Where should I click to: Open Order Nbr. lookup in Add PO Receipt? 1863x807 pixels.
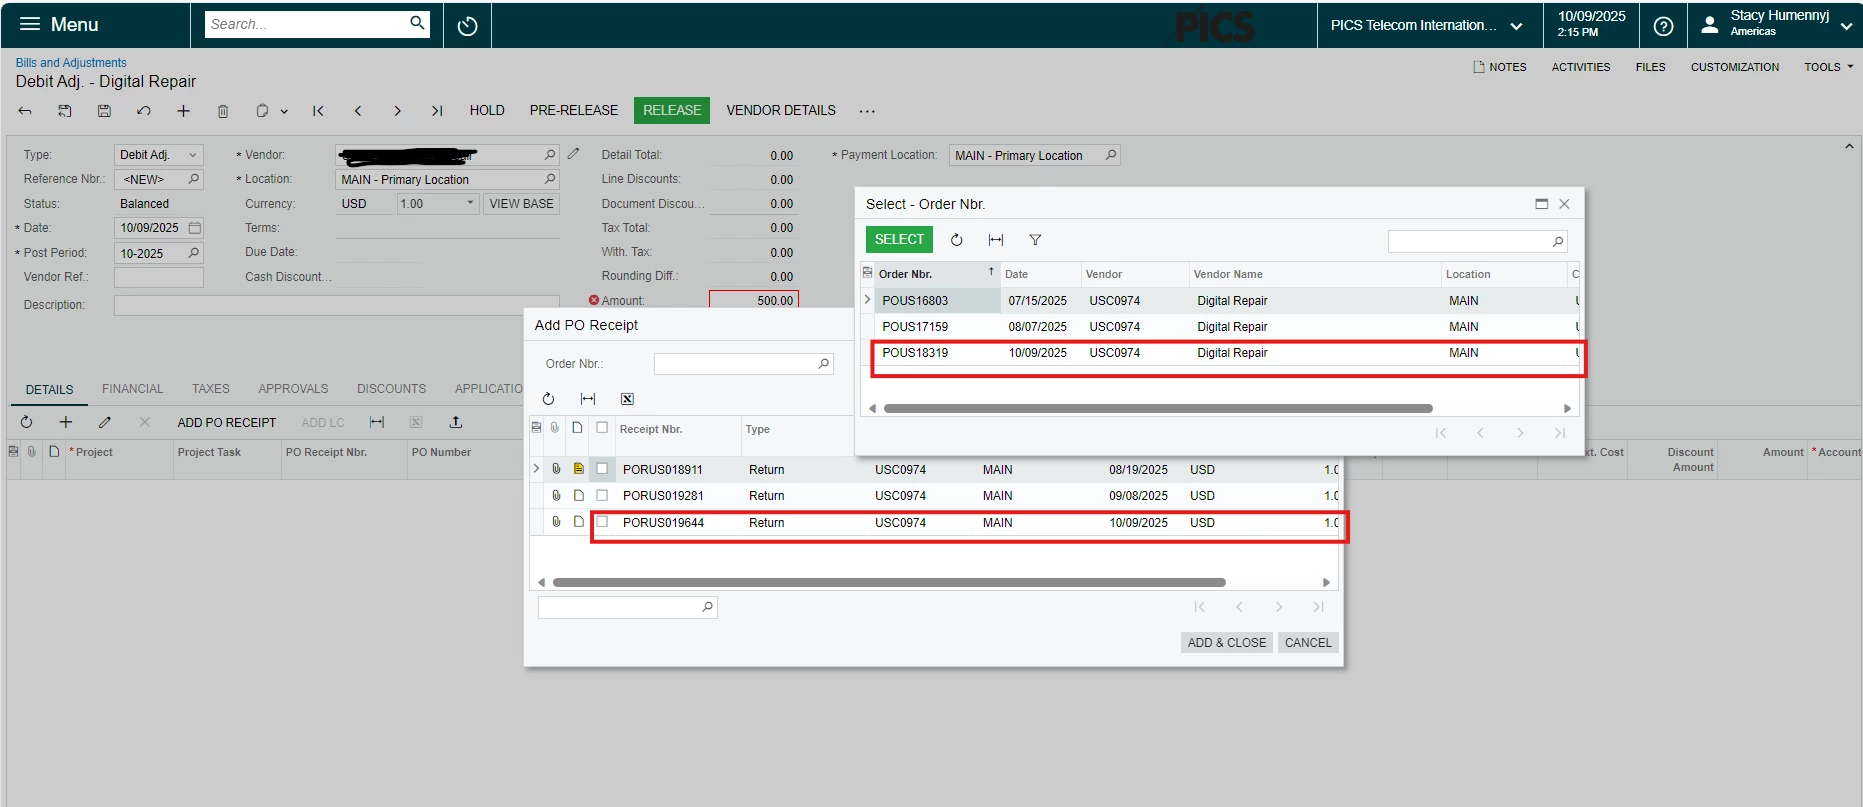824,364
